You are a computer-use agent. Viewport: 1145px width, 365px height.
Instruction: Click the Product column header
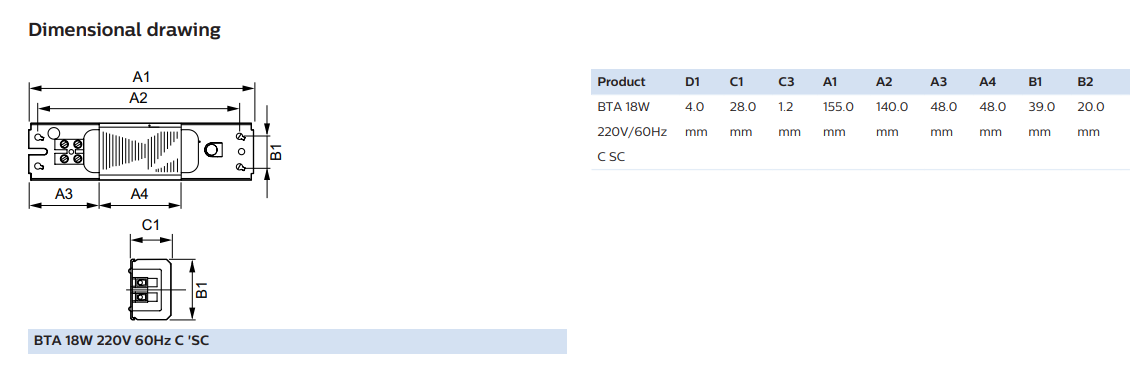[x=621, y=82]
